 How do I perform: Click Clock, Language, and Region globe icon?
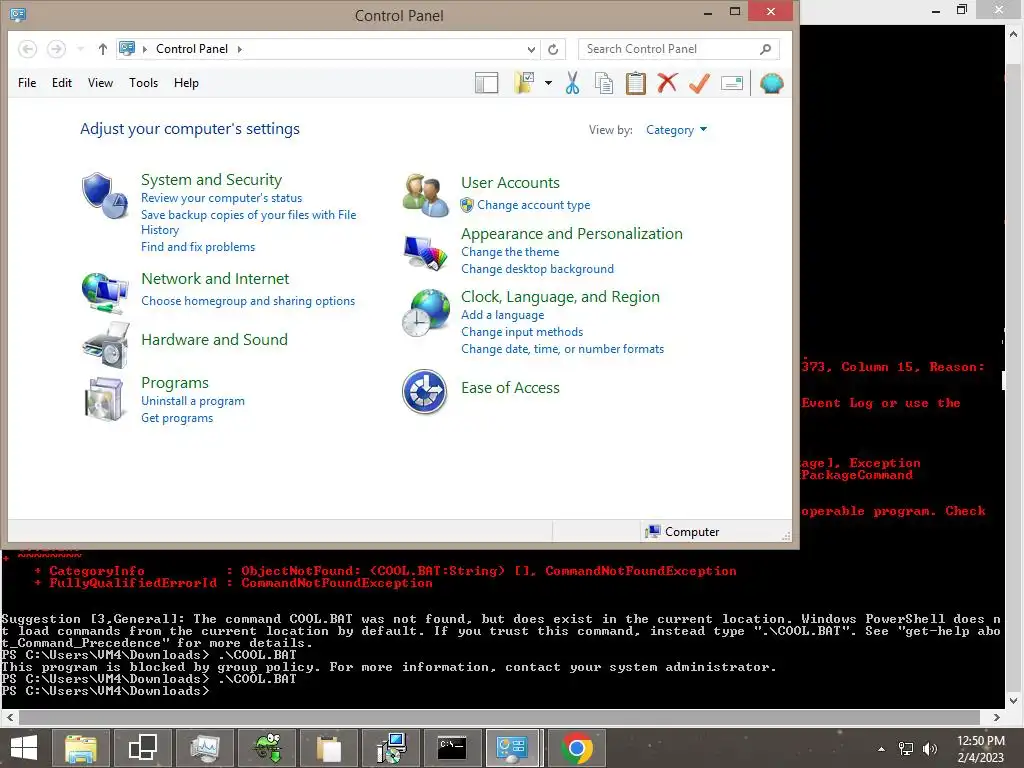coord(426,313)
